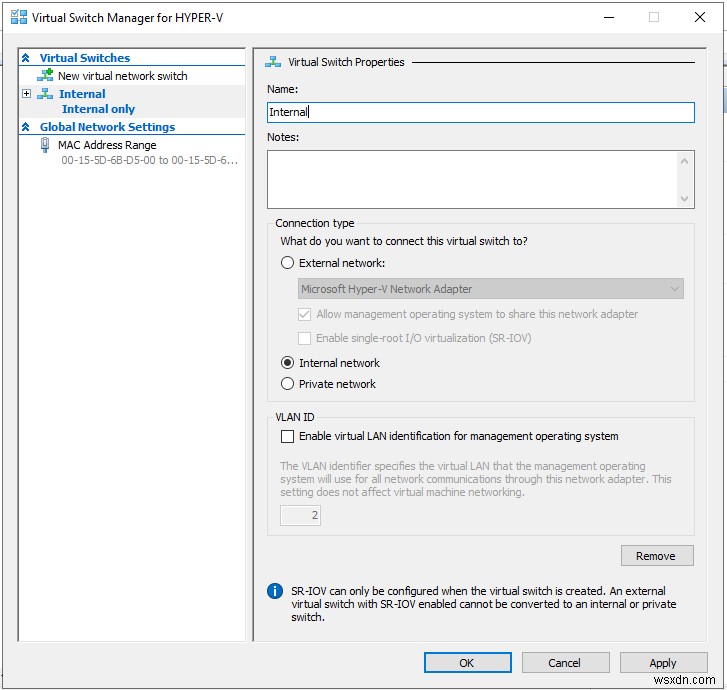Open the Microsoft Hyper-V Network Adapter dropdown
The image size is (727, 690).
point(491,288)
